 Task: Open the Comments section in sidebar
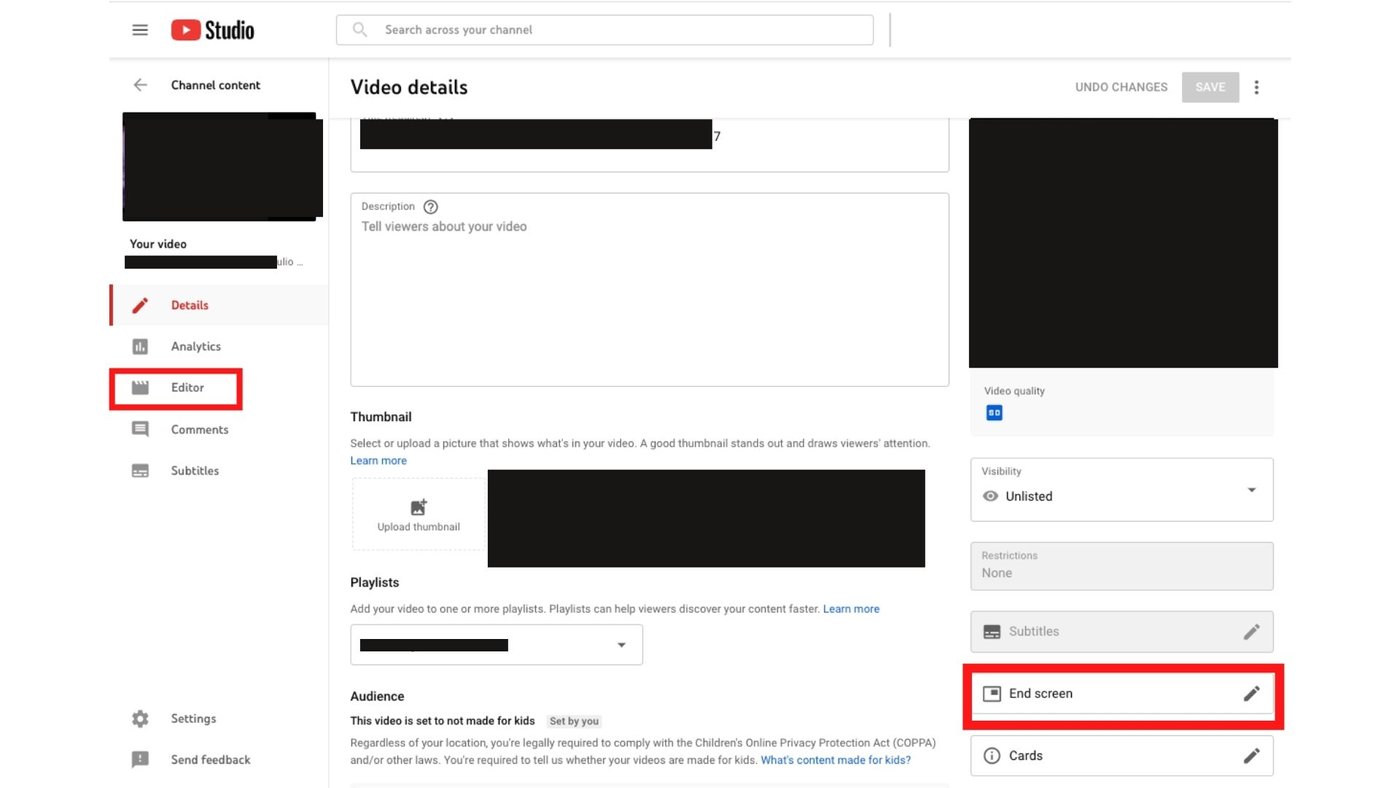point(199,429)
